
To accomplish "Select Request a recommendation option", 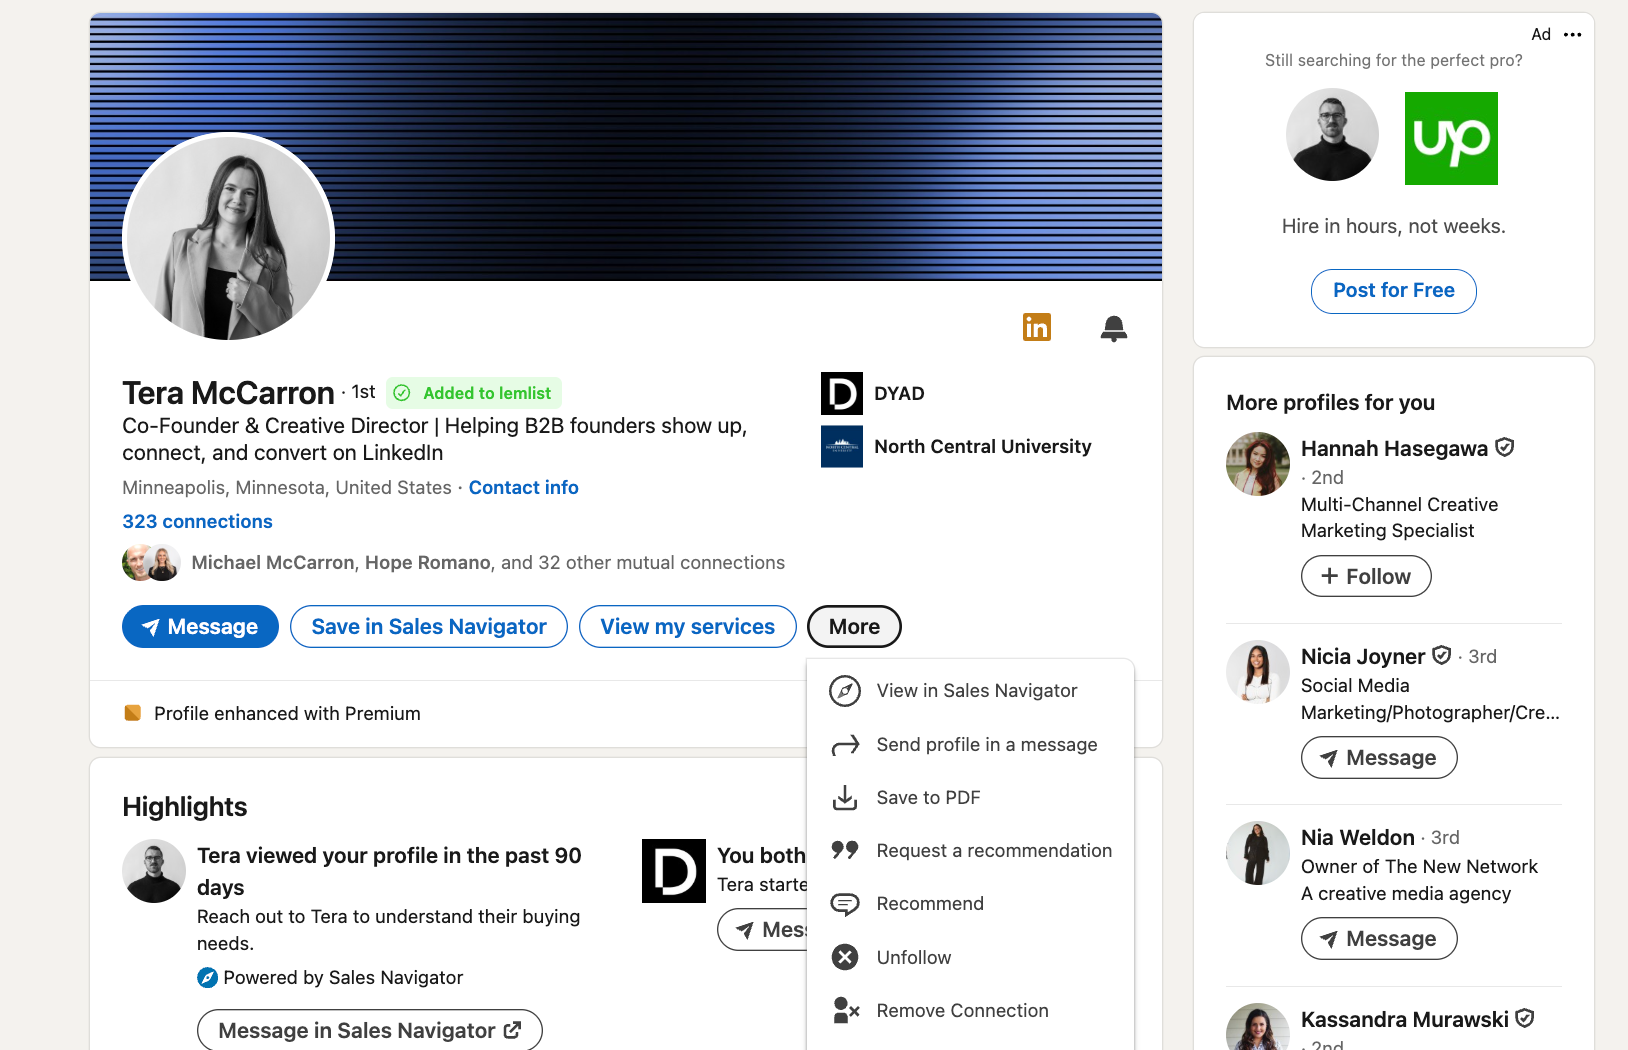I will pyautogui.click(x=993, y=851).
